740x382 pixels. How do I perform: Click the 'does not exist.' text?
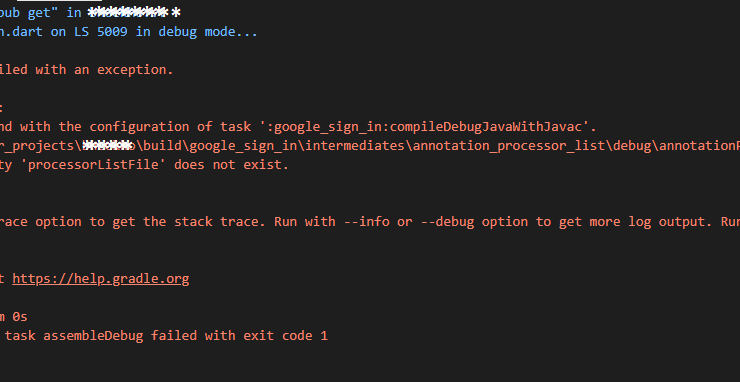[232, 165]
